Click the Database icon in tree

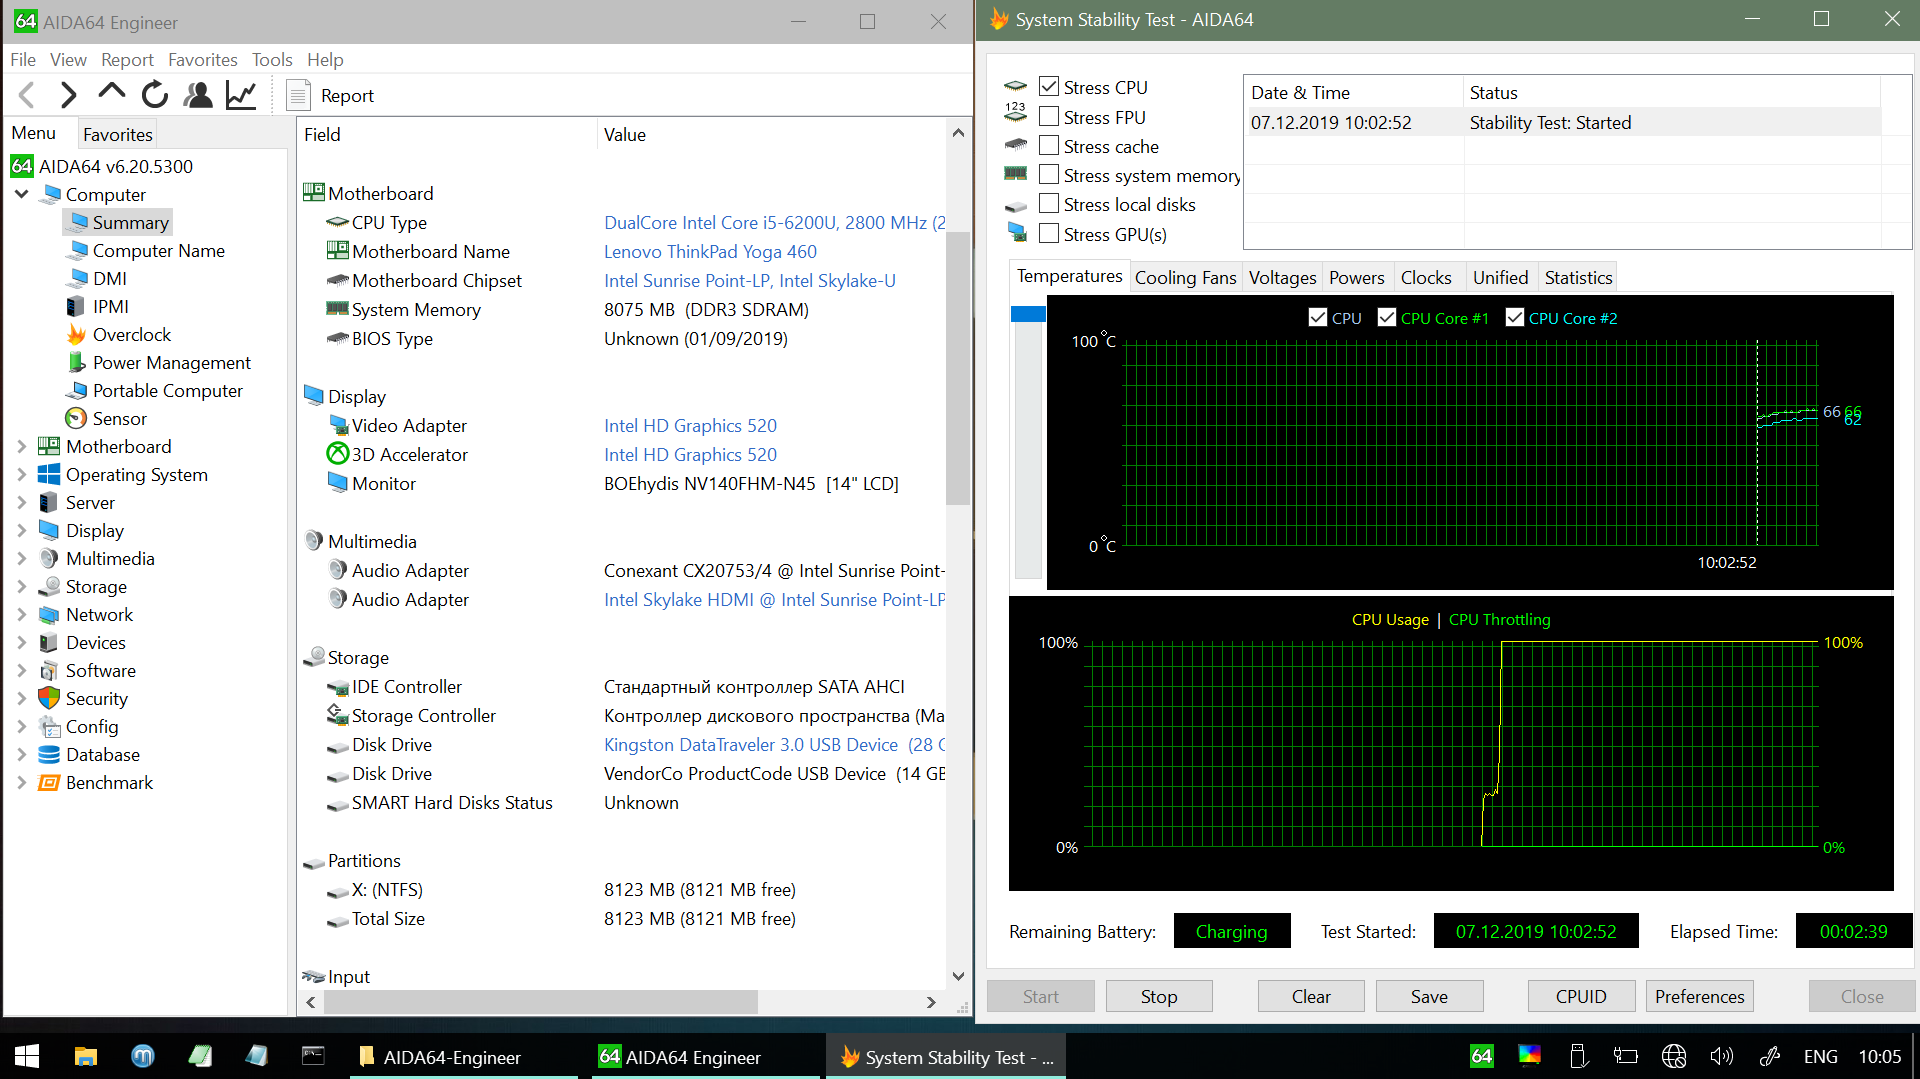pyautogui.click(x=49, y=754)
